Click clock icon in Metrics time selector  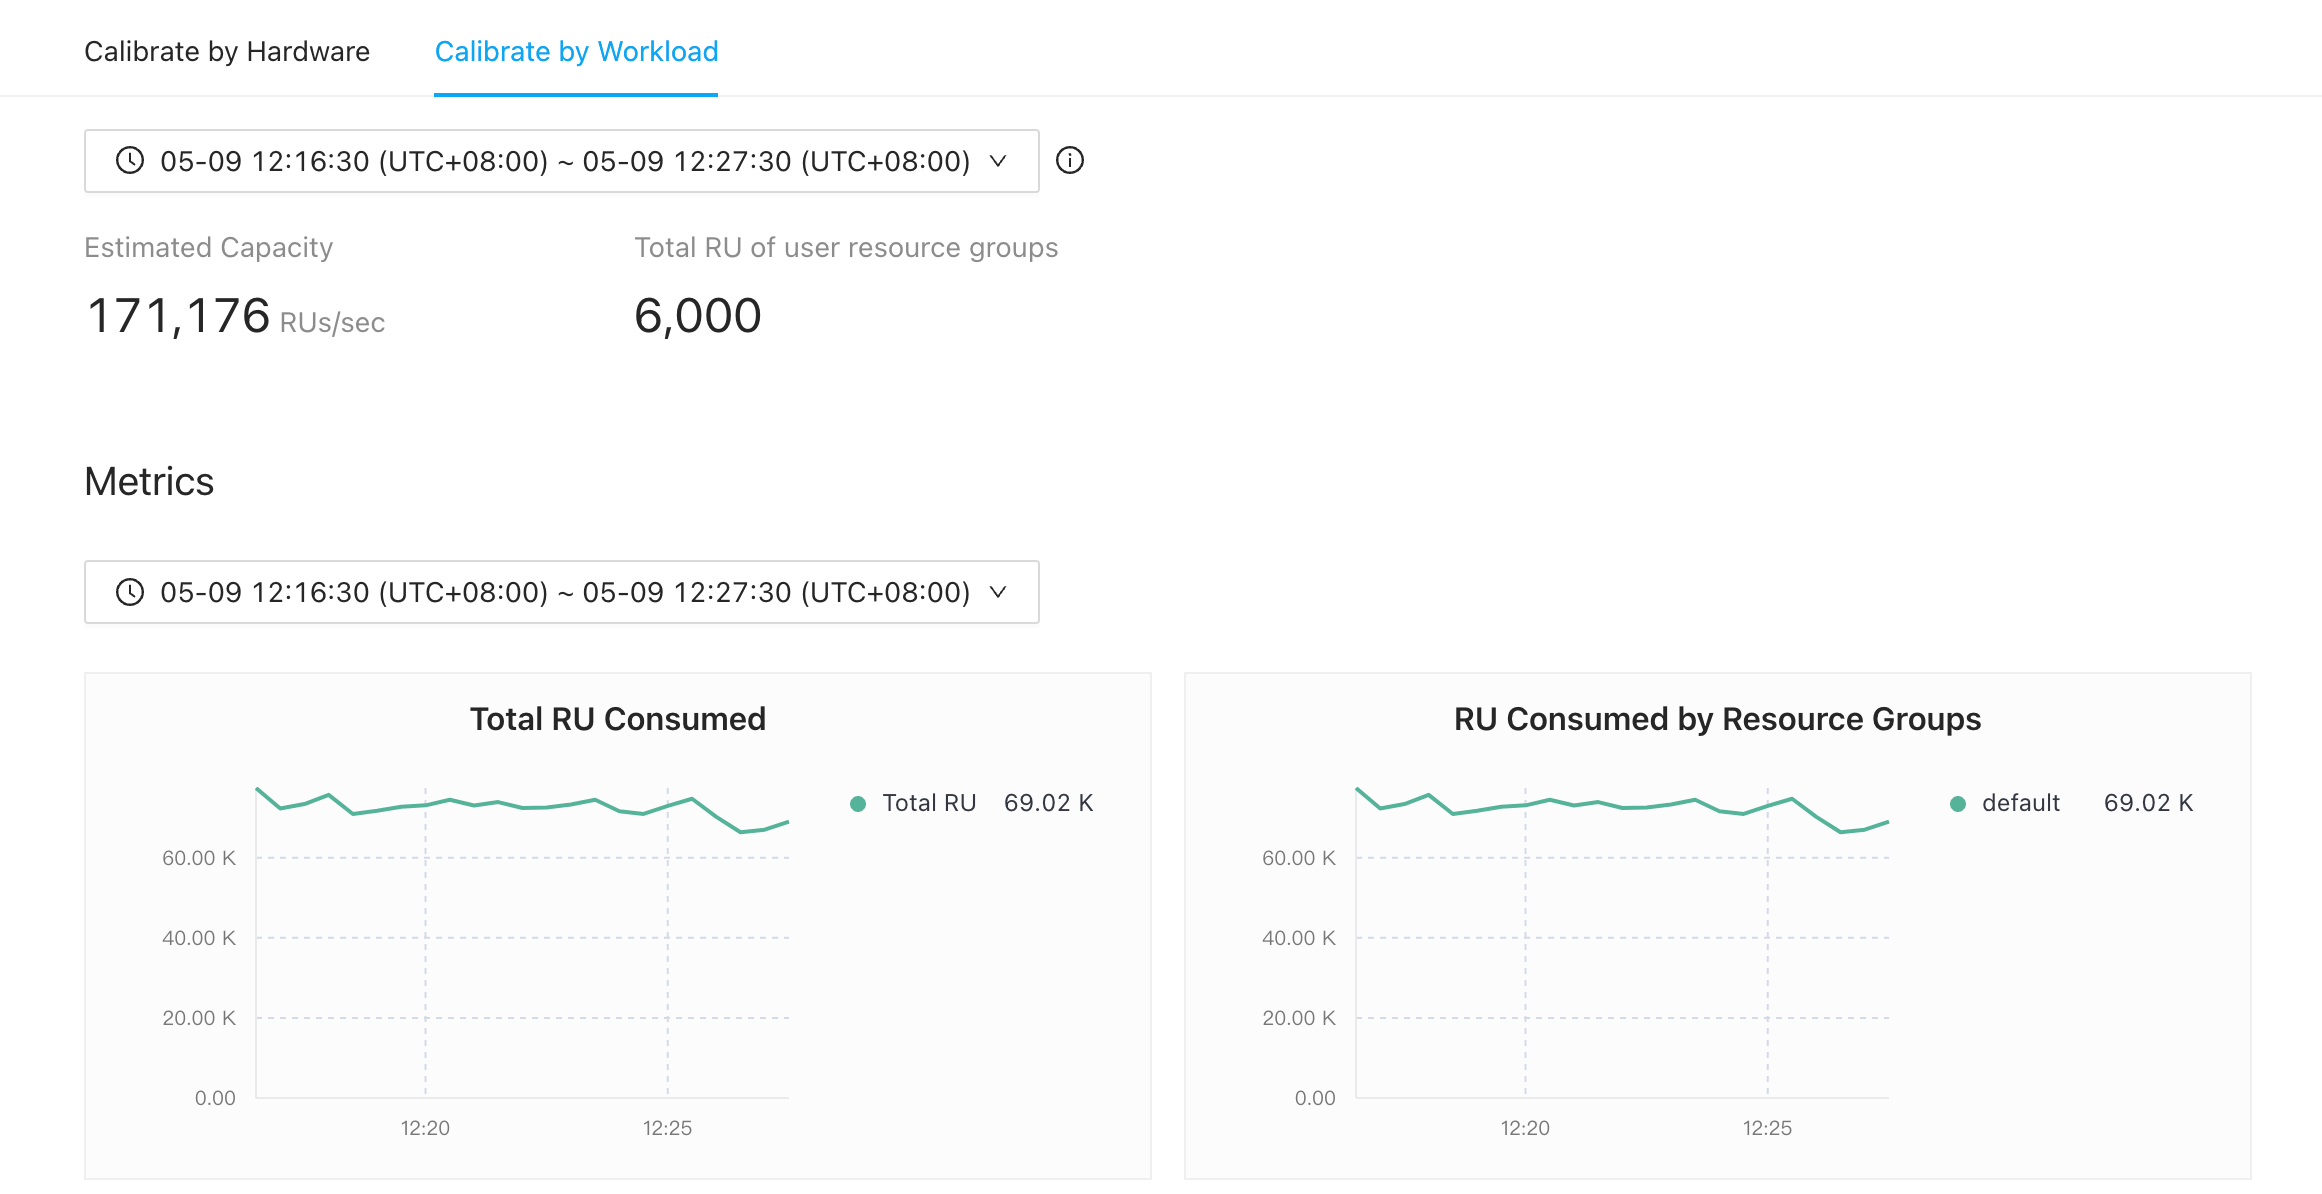130,592
